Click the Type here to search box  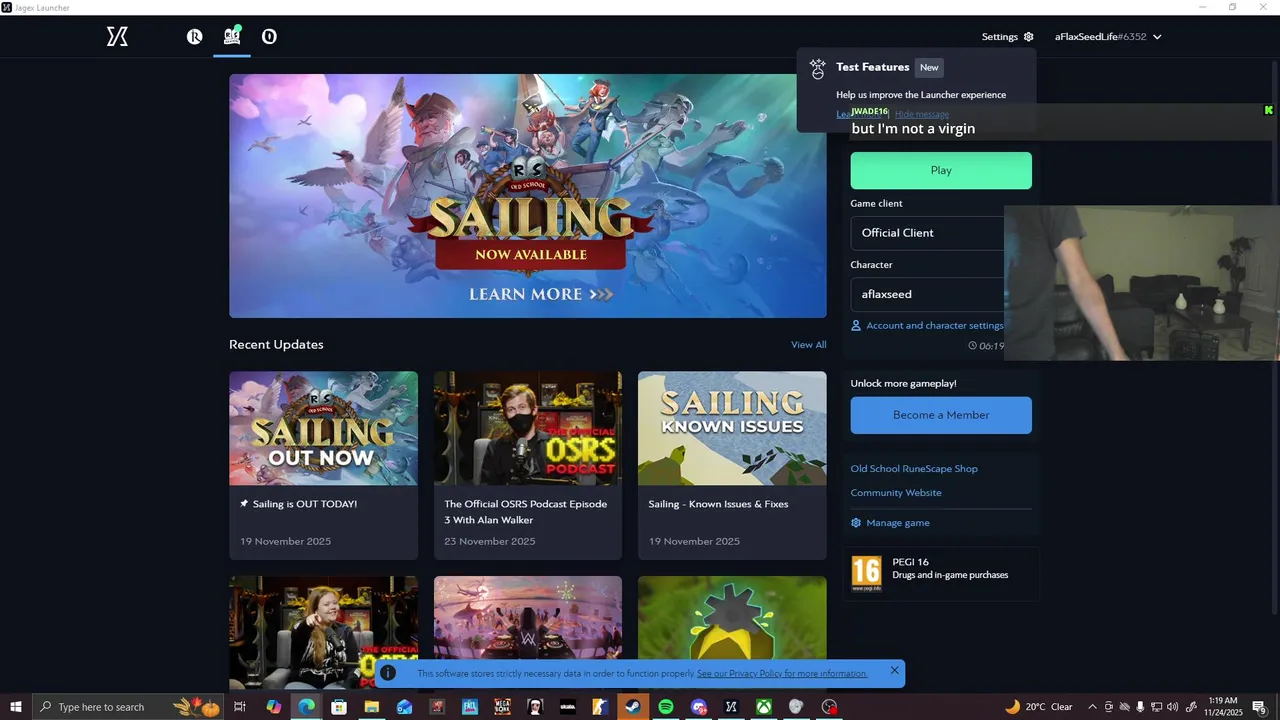point(128,707)
